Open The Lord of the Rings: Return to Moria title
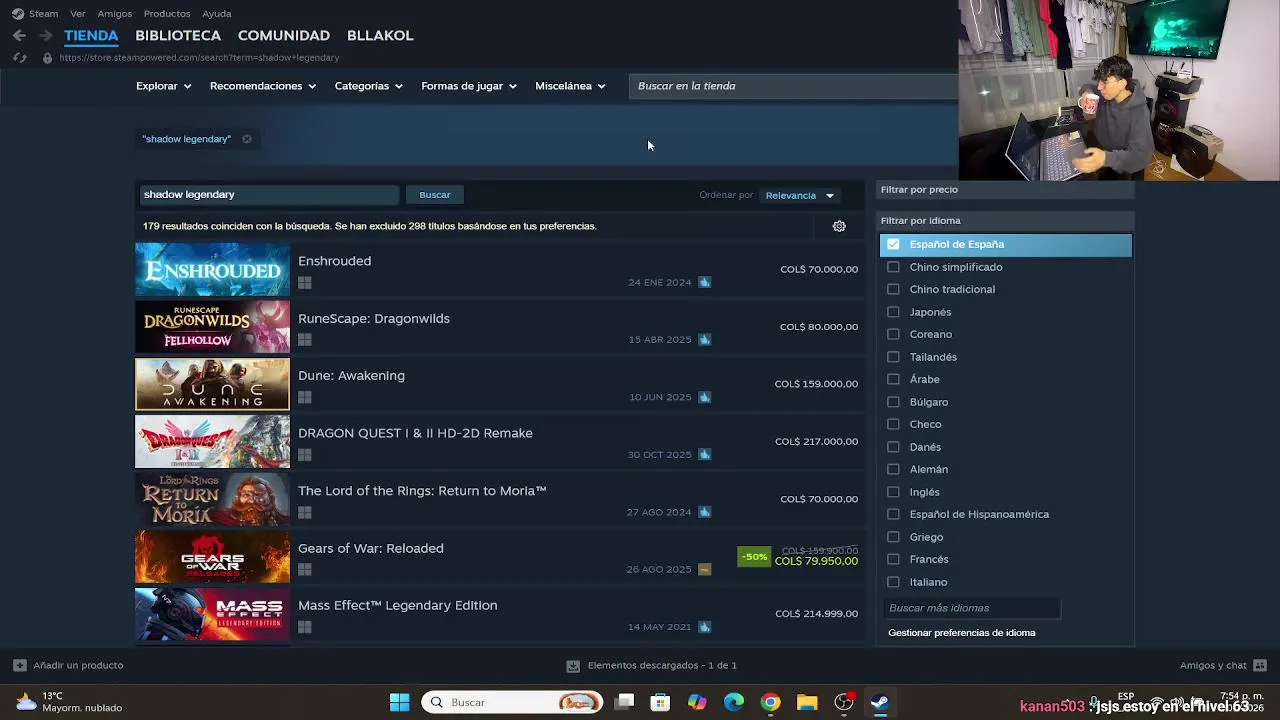The height and width of the screenshot is (720, 1280). point(422,491)
